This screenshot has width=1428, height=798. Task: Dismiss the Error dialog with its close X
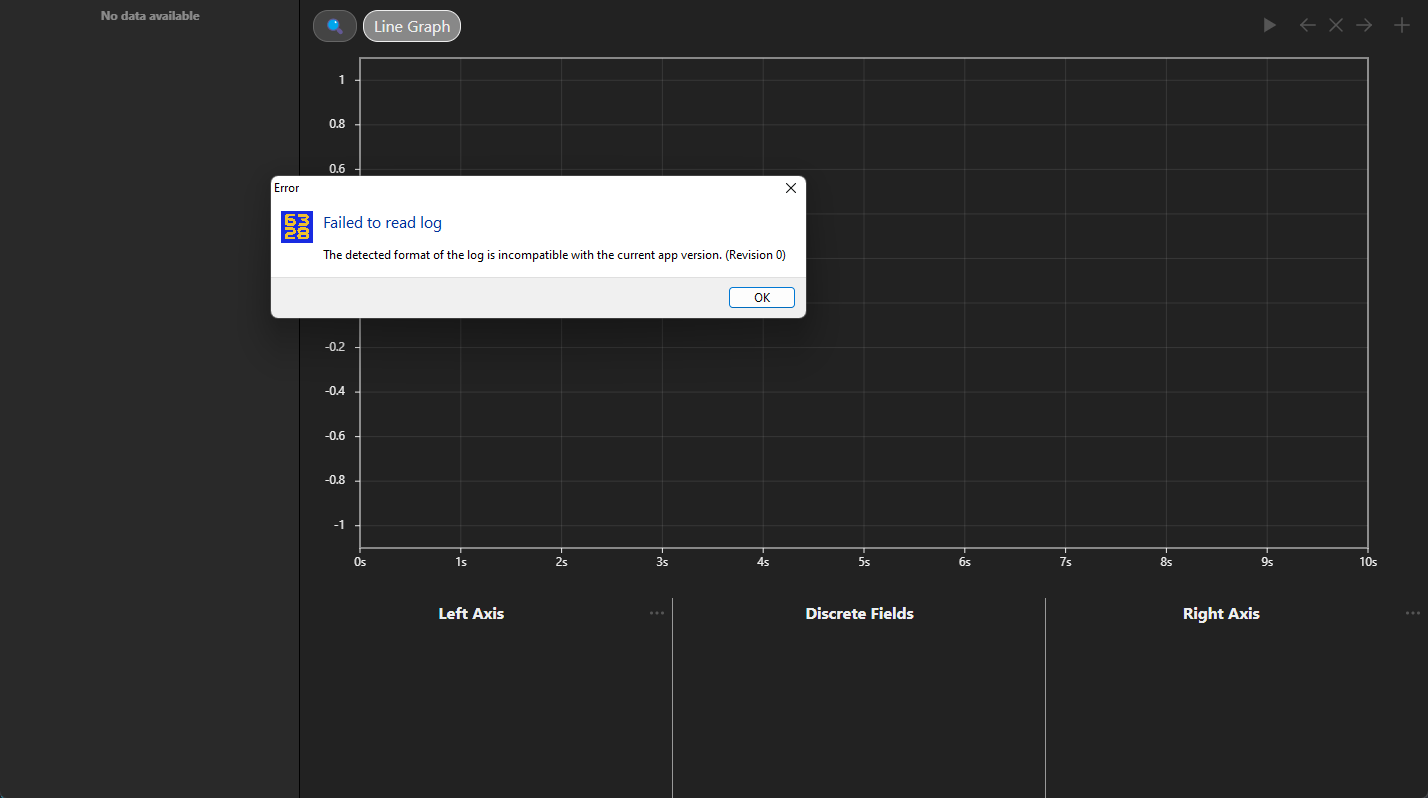[x=790, y=187]
